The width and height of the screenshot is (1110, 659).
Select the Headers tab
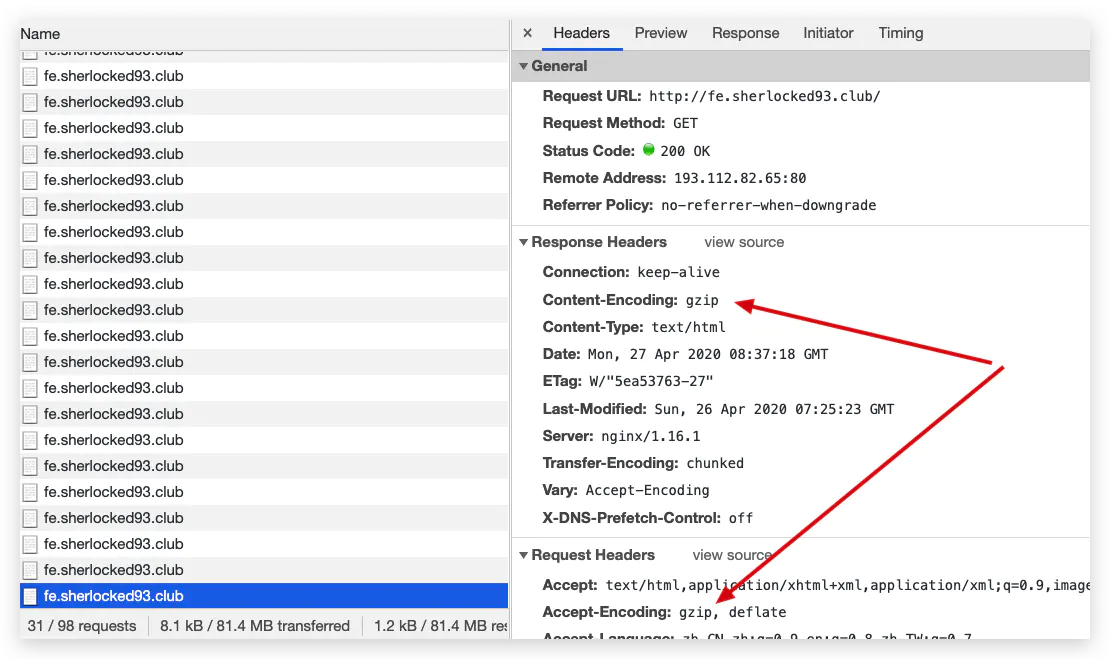coord(581,33)
